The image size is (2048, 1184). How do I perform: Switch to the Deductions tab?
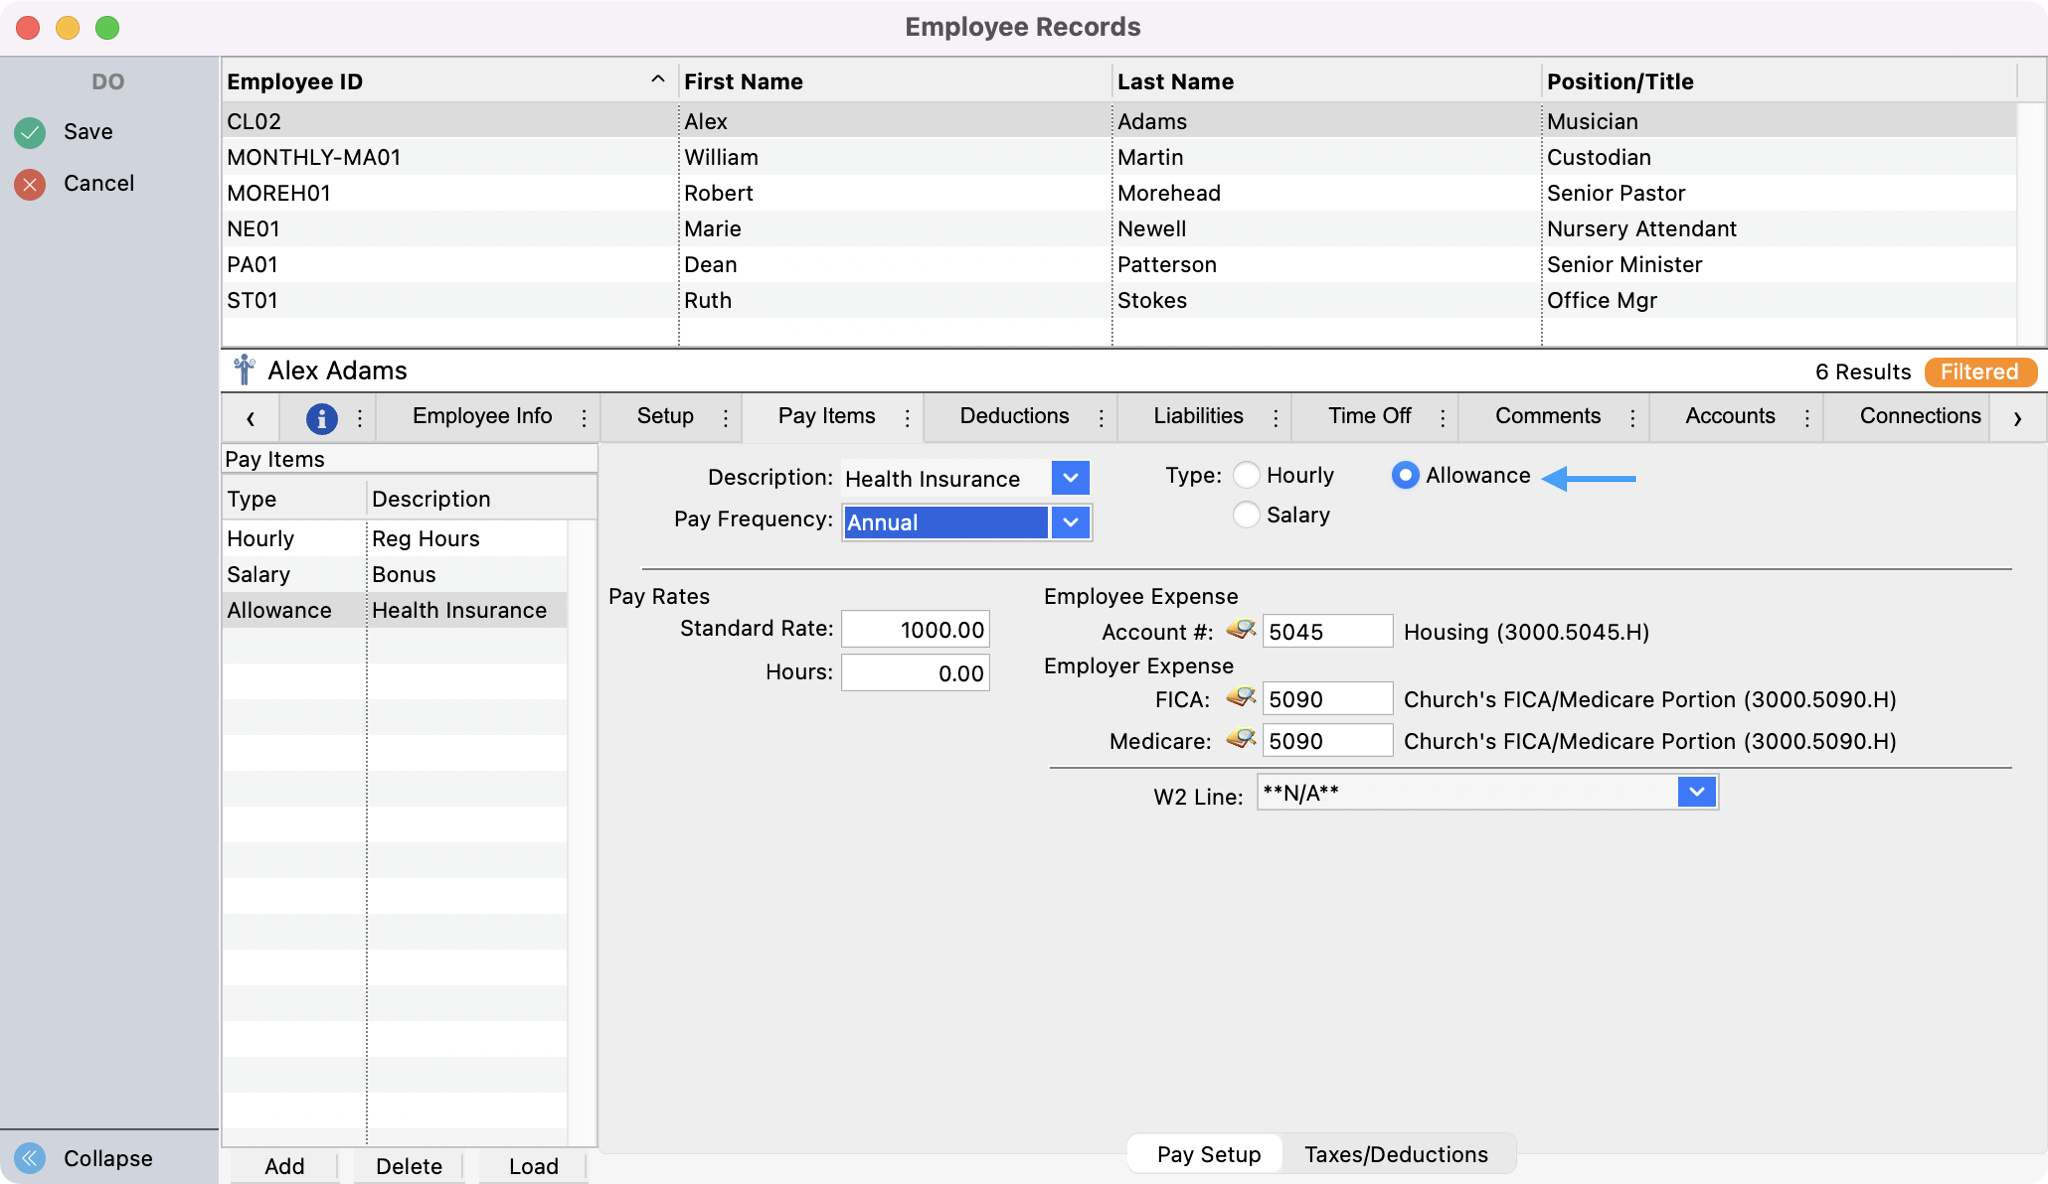pyautogui.click(x=1014, y=416)
